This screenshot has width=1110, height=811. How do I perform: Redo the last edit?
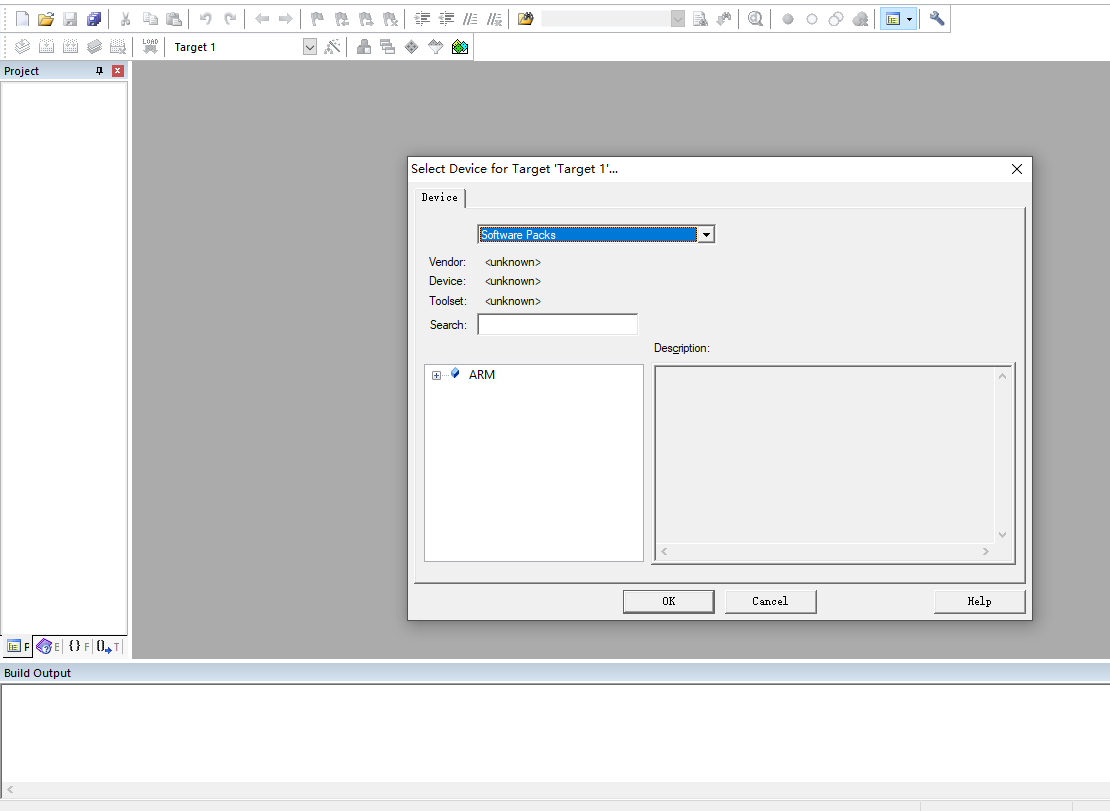click(x=230, y=19)
